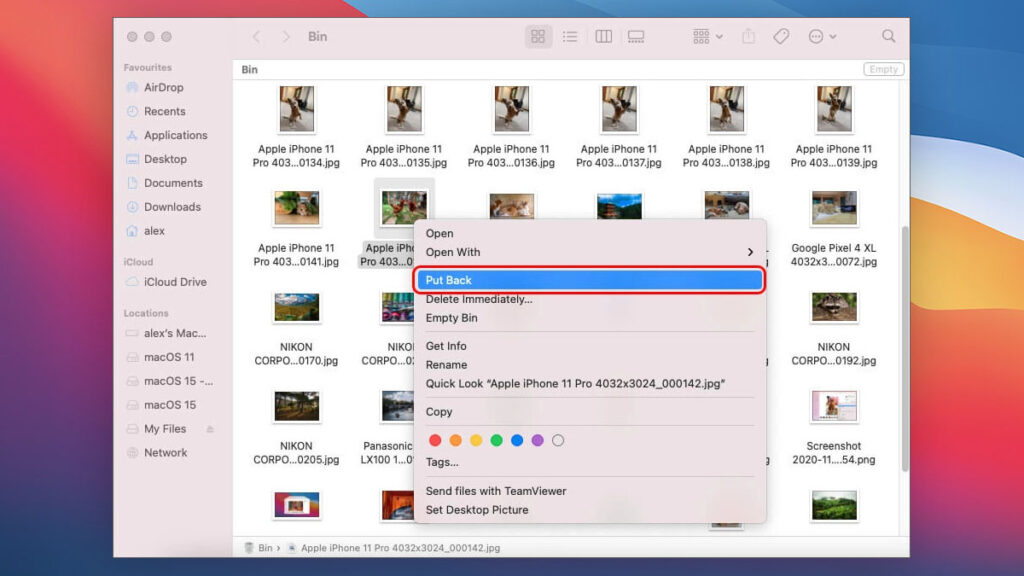Image resolution: width=1024 pixels, height=576 pixels.
Task: Apply the yellow tag color
Action: click(x=476, y=441)
